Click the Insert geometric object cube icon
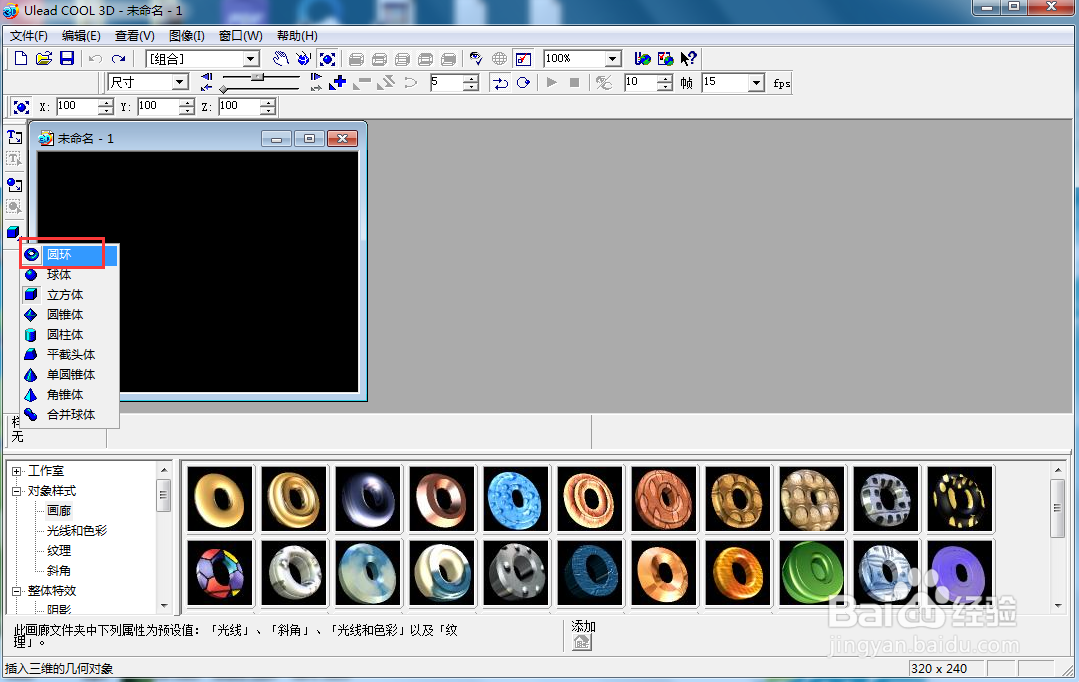 (x=14, y=232)
